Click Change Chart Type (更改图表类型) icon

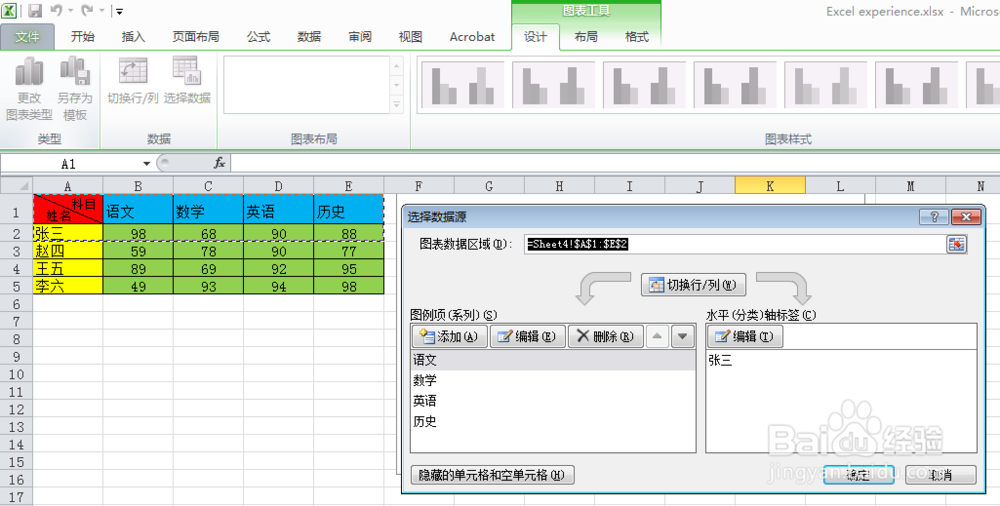(x=29, y=89)
